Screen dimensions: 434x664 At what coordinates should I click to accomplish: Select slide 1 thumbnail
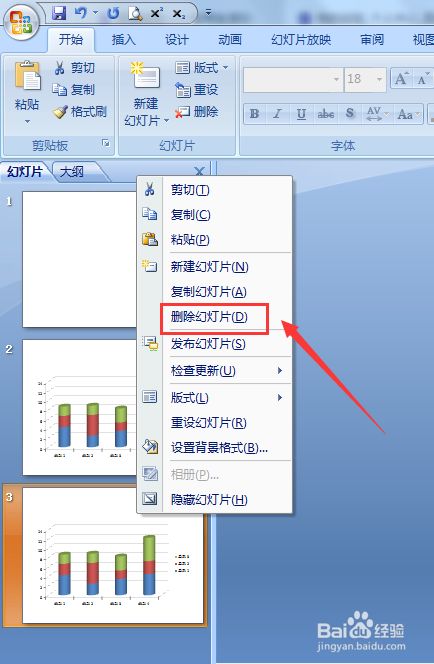pos(80,259)
